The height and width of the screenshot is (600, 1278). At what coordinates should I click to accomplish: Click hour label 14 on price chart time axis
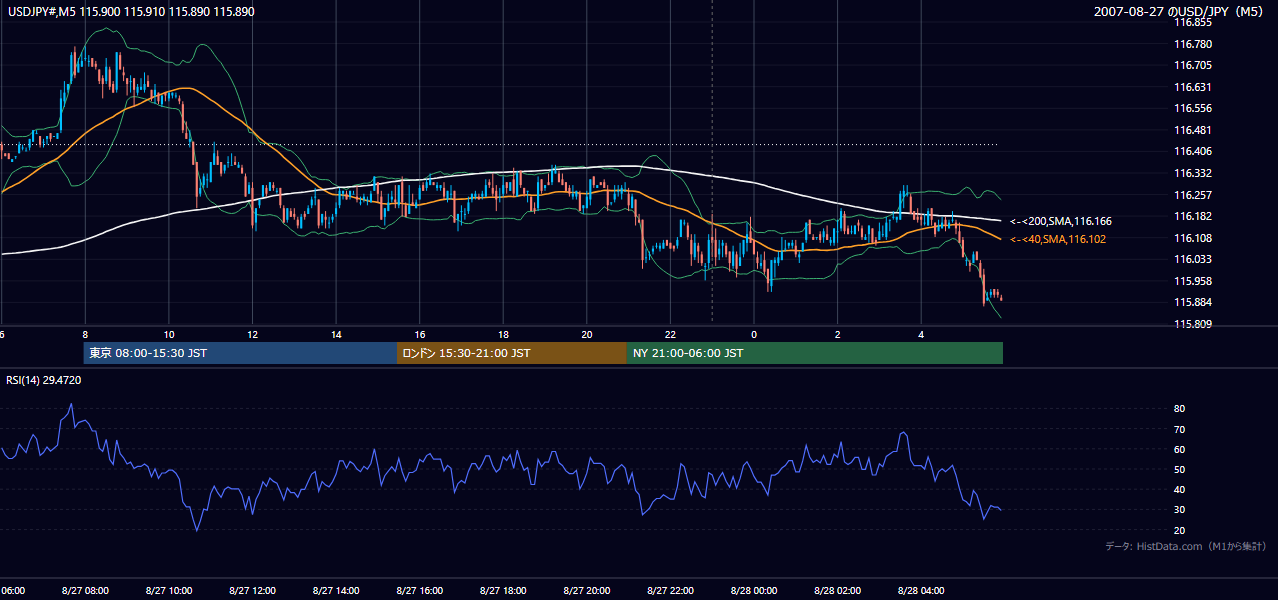[336, 334]
